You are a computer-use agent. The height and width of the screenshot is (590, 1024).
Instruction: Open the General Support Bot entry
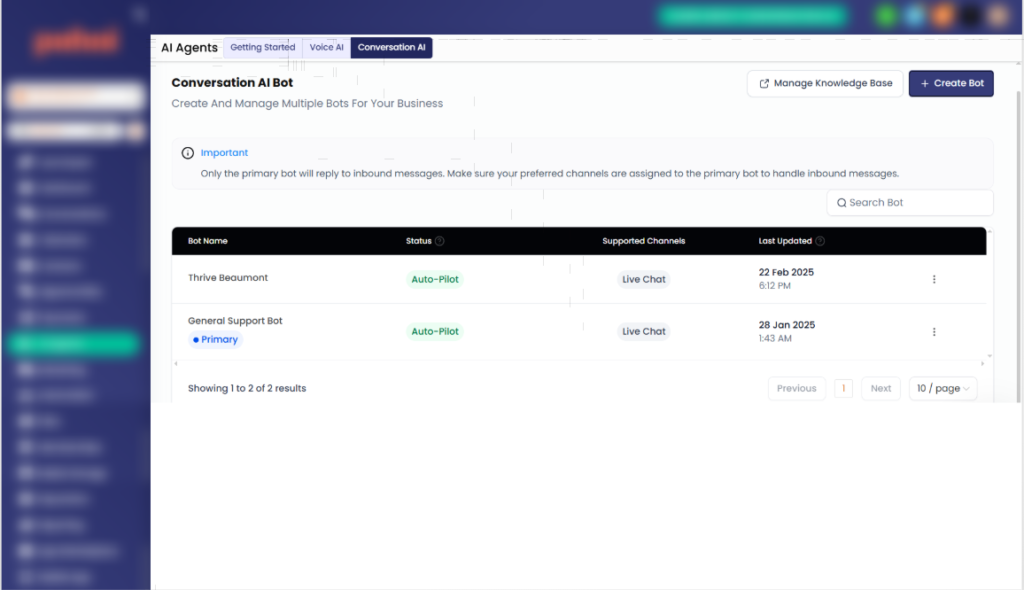pos(235,321)
